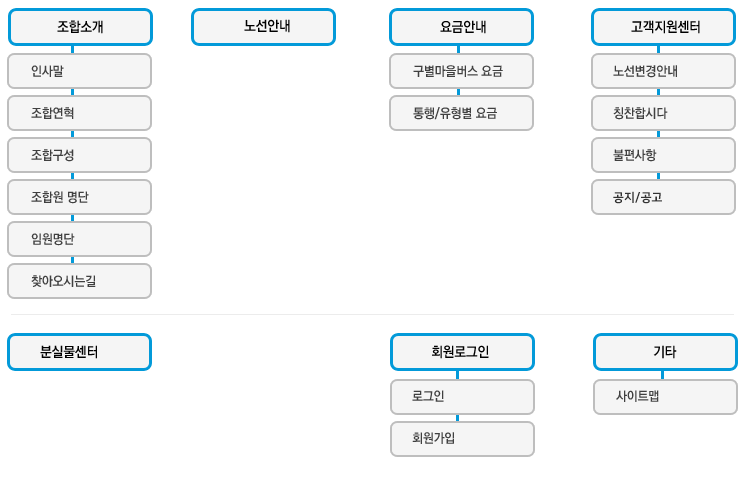
Task: Go to the 공지/공고 page
Action: click(663, 197)
